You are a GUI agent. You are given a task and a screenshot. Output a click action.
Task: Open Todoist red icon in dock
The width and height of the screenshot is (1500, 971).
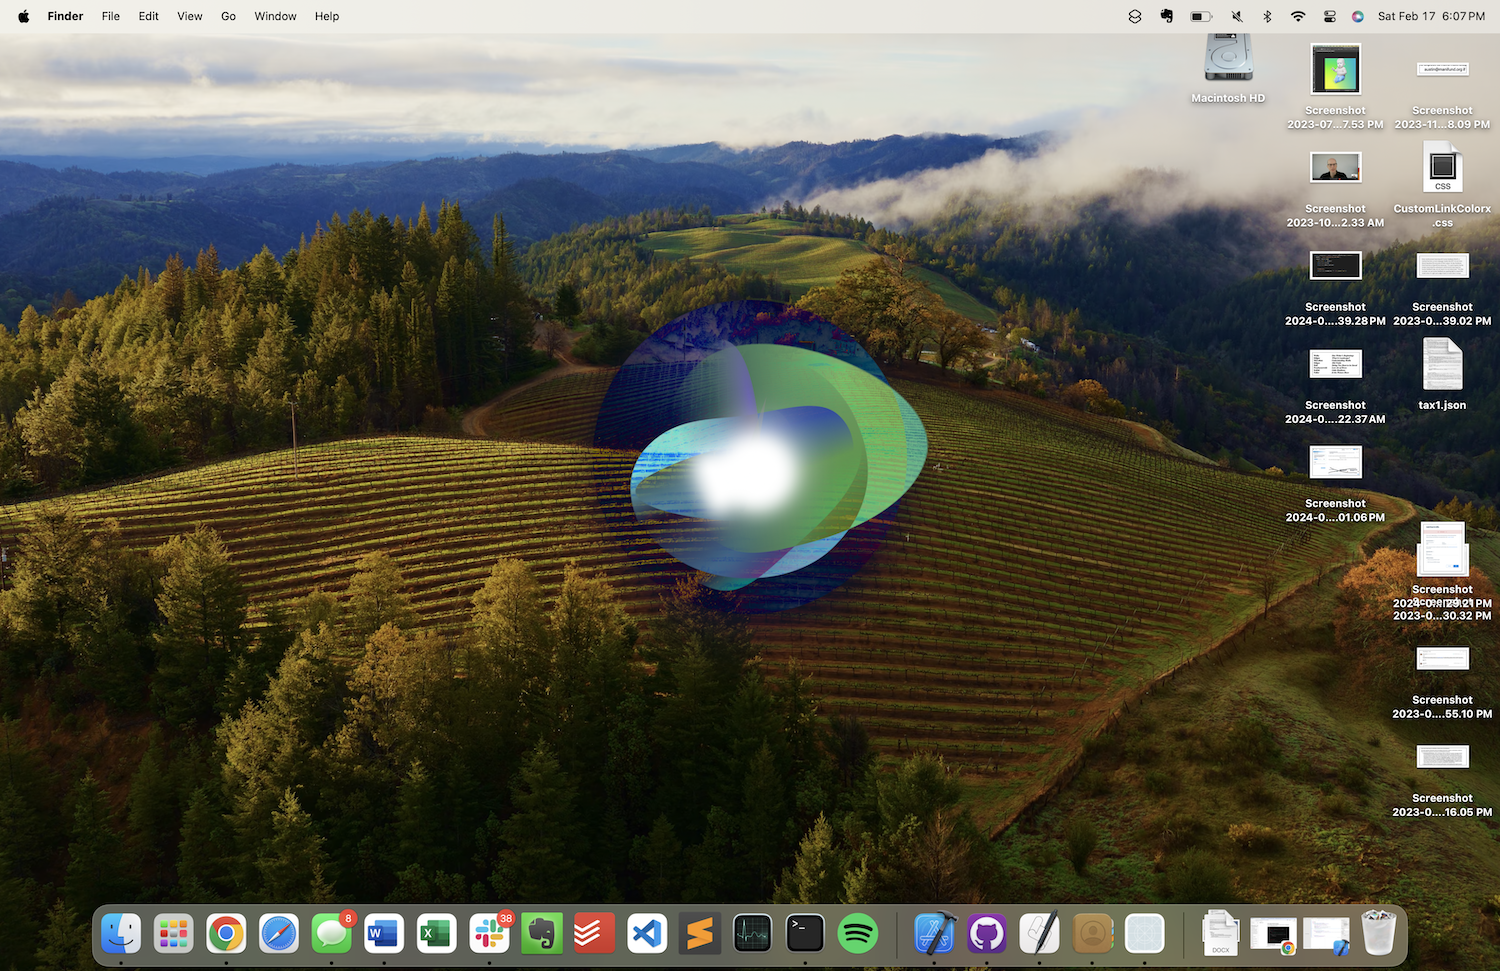click(x=594, y=934)
